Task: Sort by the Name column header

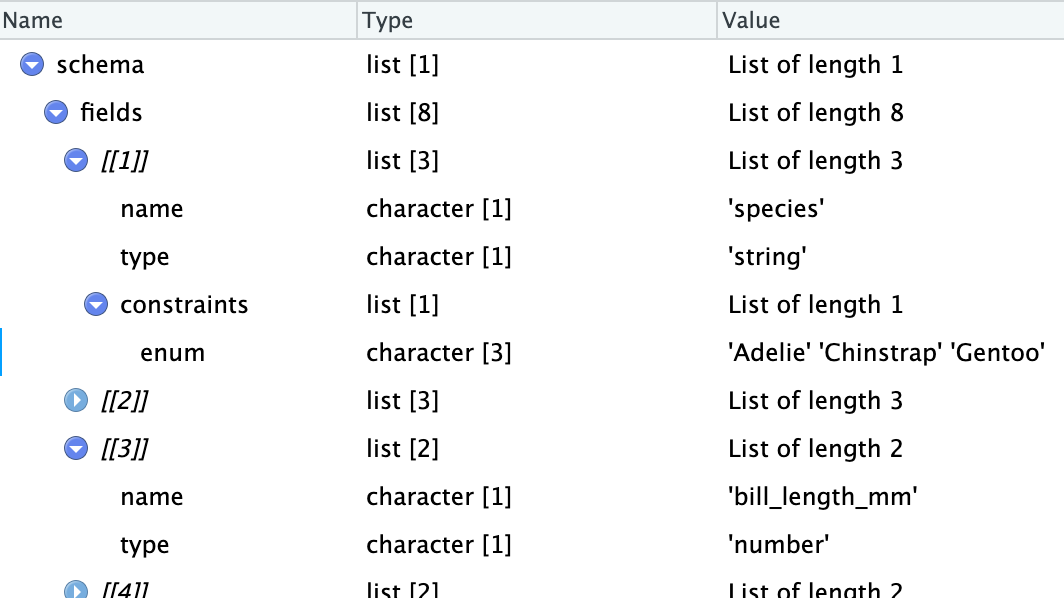Action: pos(178,20)
